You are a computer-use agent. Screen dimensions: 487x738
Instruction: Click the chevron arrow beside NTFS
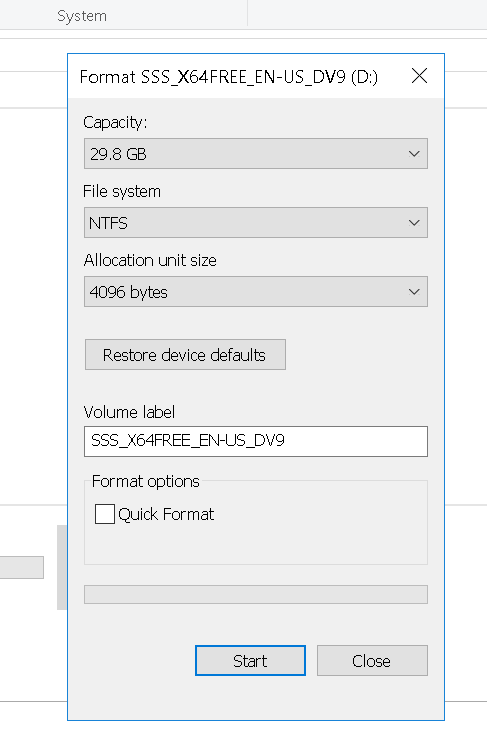(x=414, y=223)
